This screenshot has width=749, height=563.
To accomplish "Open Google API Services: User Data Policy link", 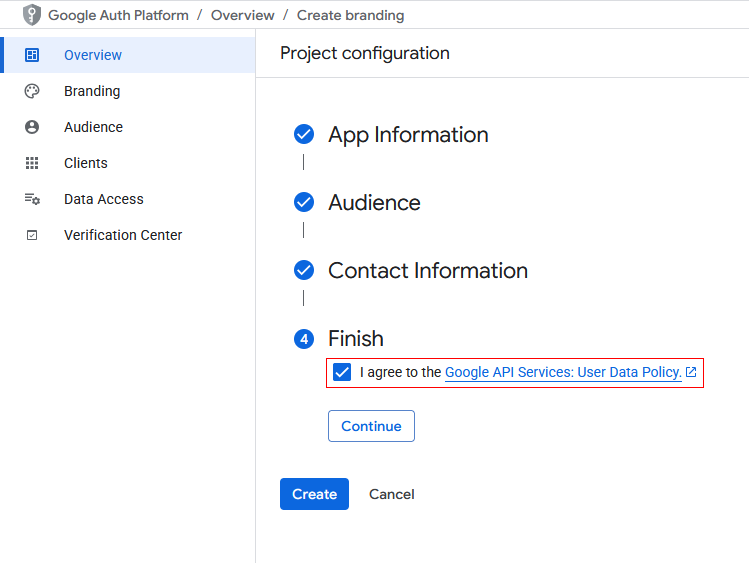I will pyautogui.click(x=563, y=372).
